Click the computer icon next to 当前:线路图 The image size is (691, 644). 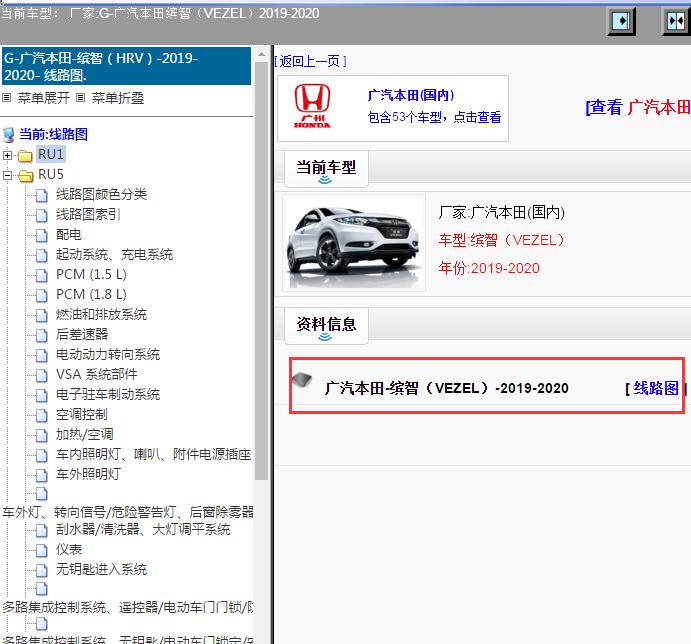[9, 134]
